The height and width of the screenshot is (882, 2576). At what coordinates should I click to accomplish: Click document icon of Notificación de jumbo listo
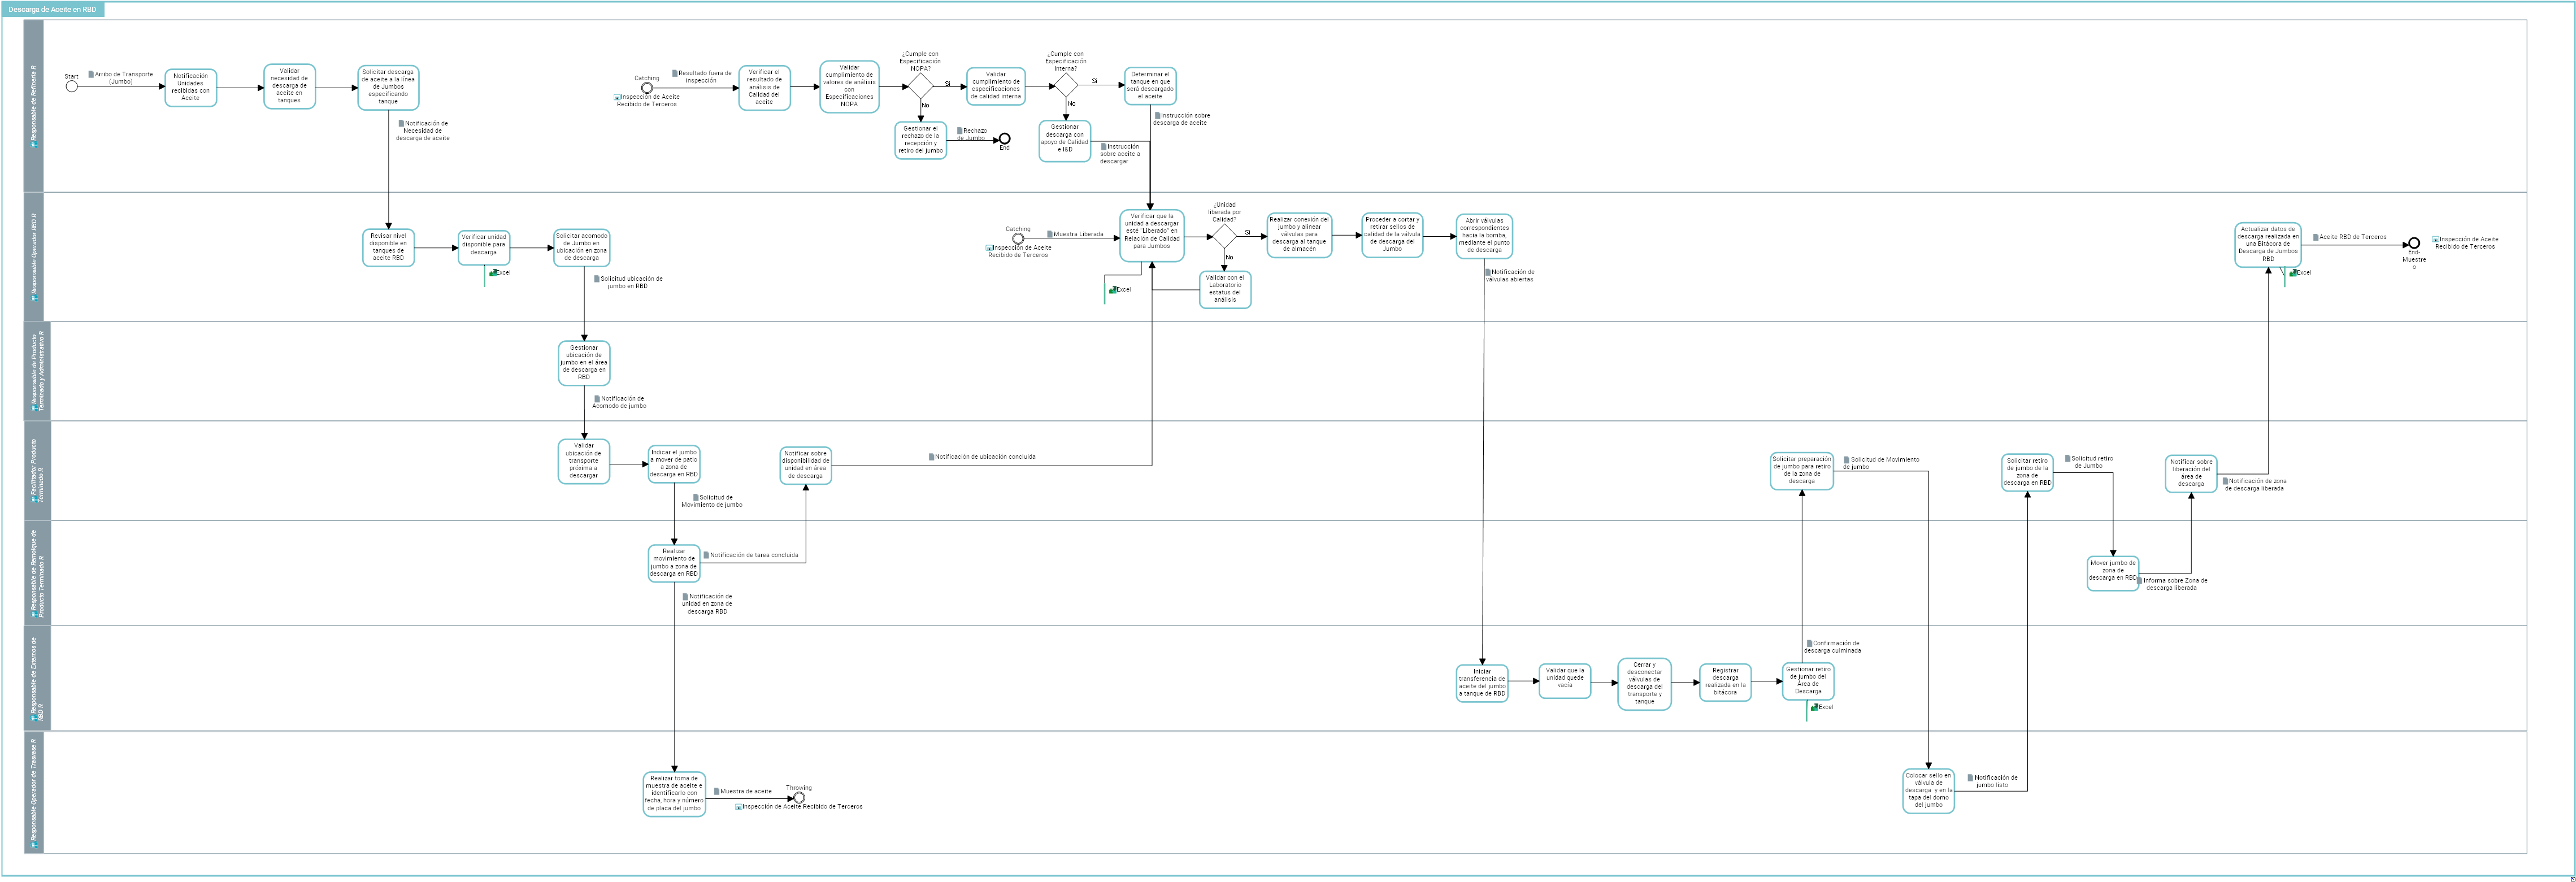pos(1970,777)
